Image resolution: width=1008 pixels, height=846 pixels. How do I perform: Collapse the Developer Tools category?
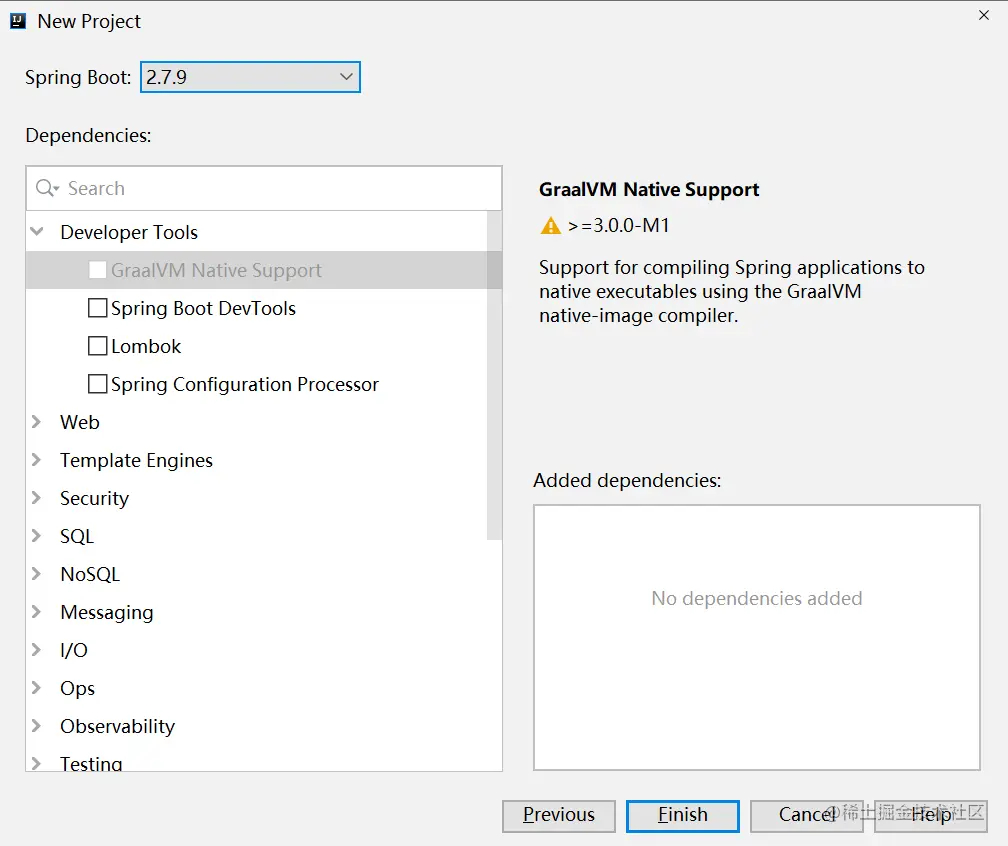pos(37,232)
